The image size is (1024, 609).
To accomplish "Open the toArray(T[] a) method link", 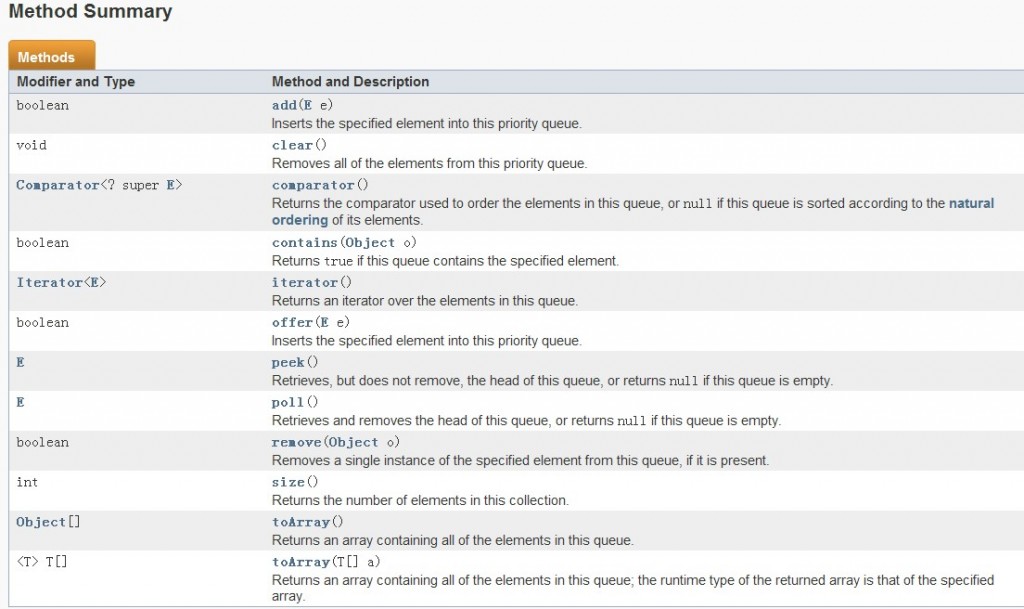I will pos(300,562).
